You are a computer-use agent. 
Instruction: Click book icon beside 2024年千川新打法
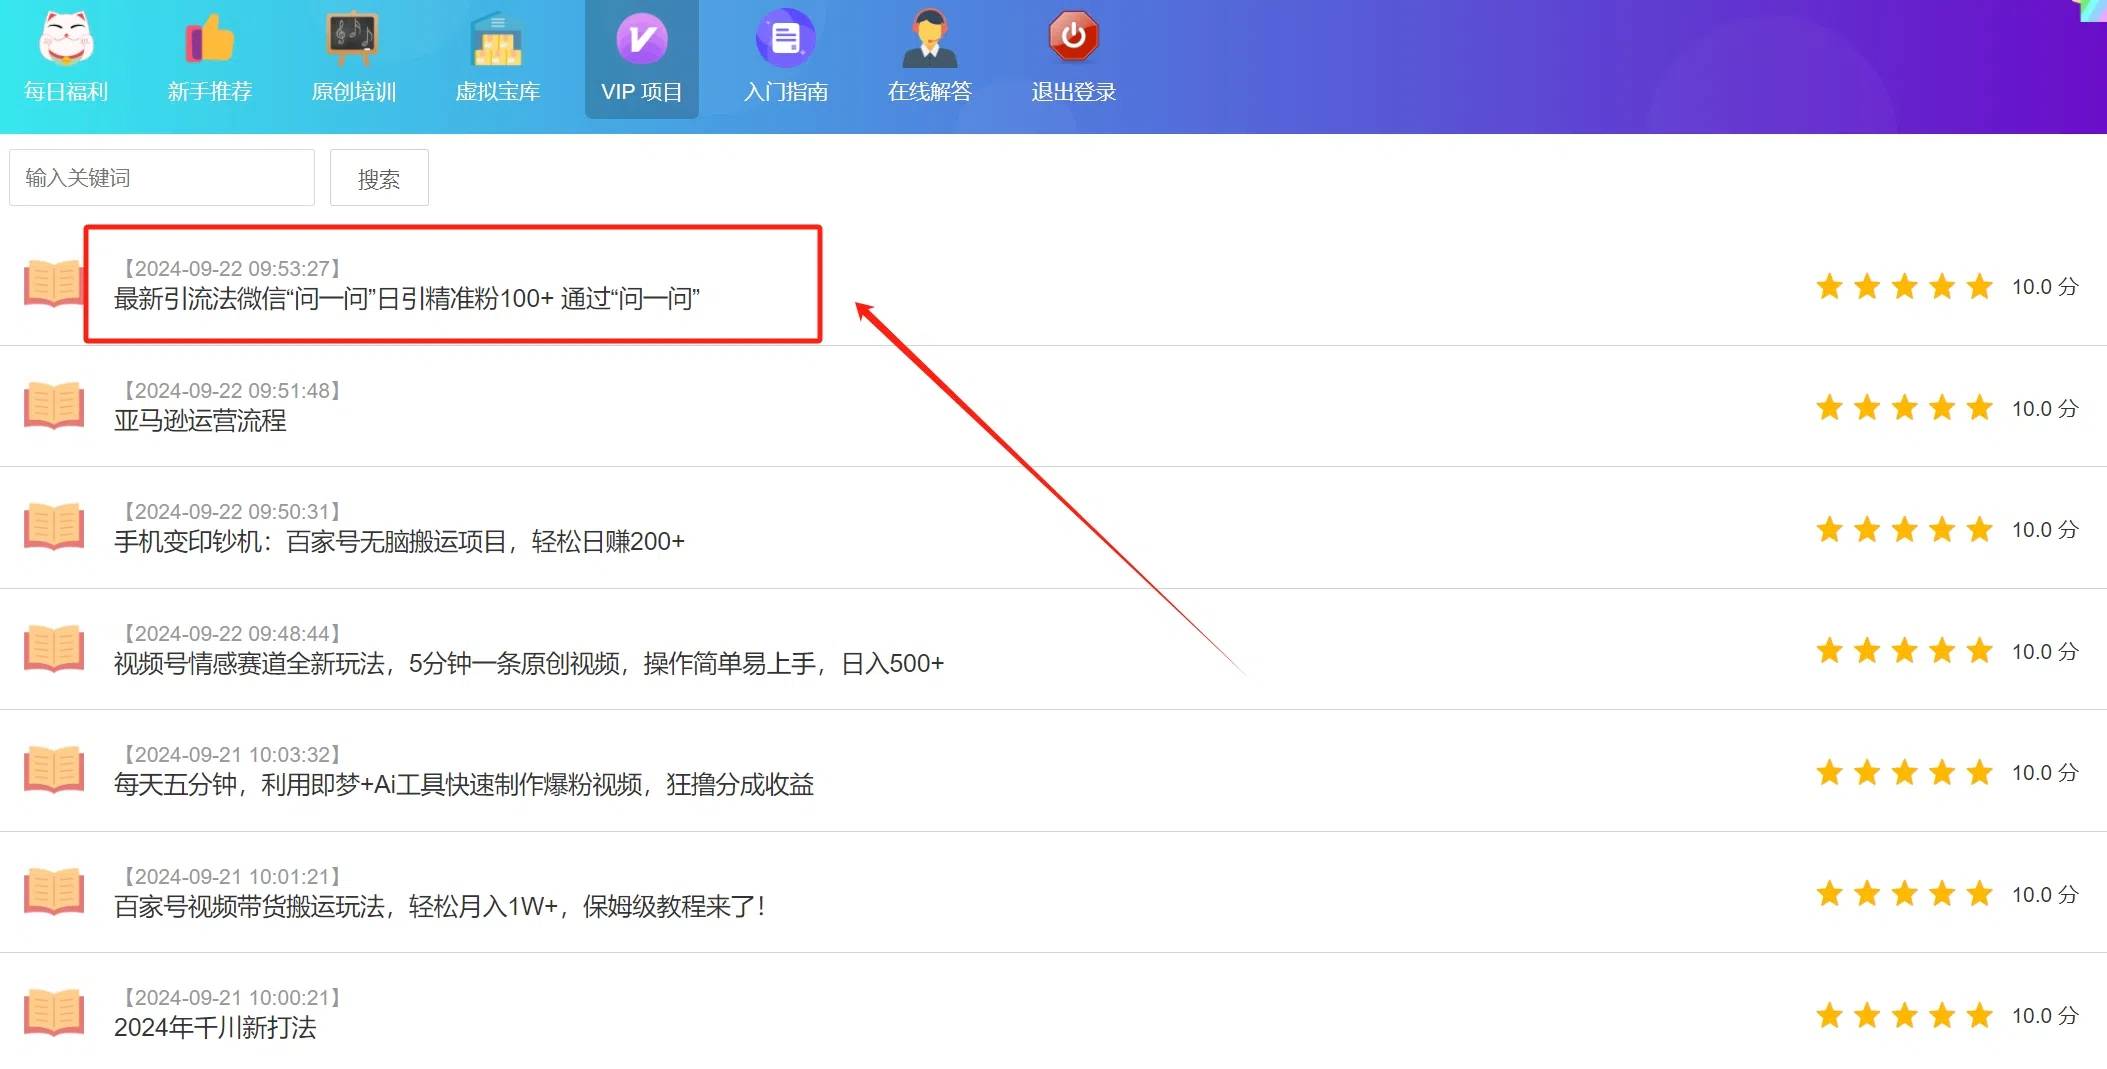pyautogui.click(x=54, y=1013)
